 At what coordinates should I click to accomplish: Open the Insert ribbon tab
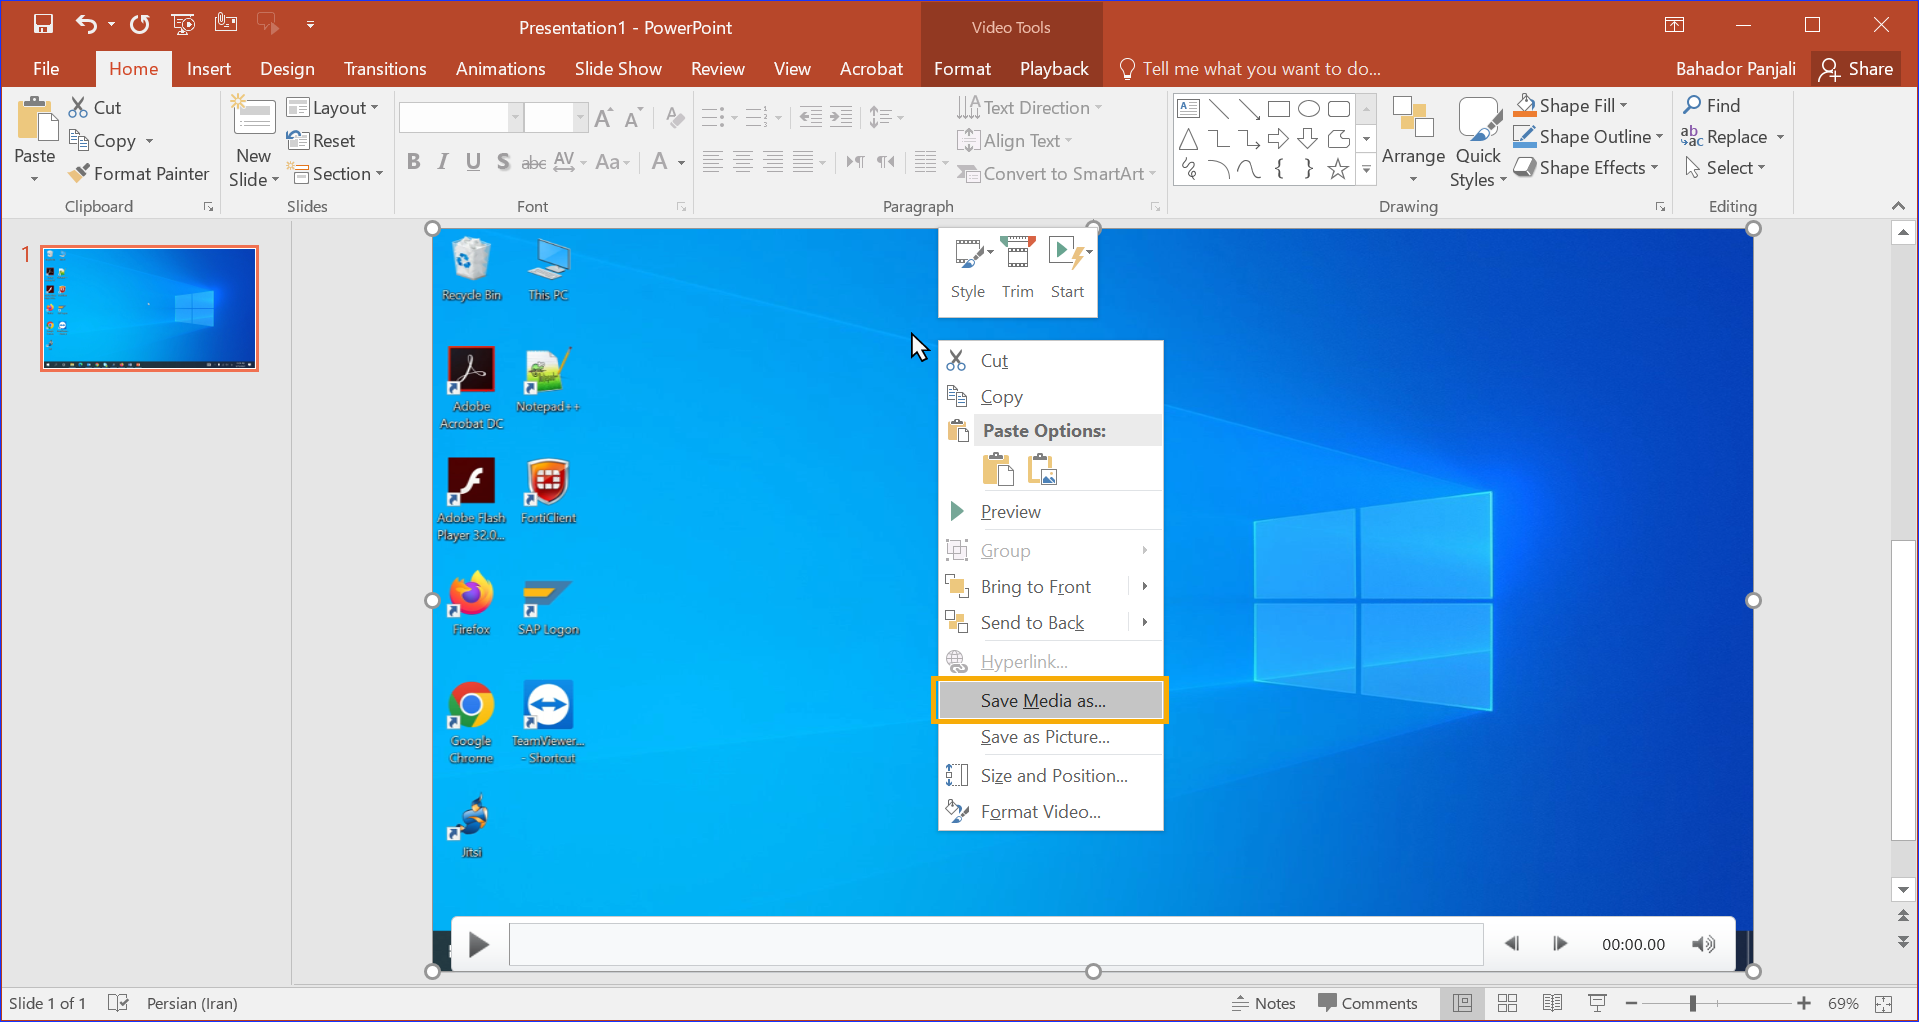(x=209, y=69)
